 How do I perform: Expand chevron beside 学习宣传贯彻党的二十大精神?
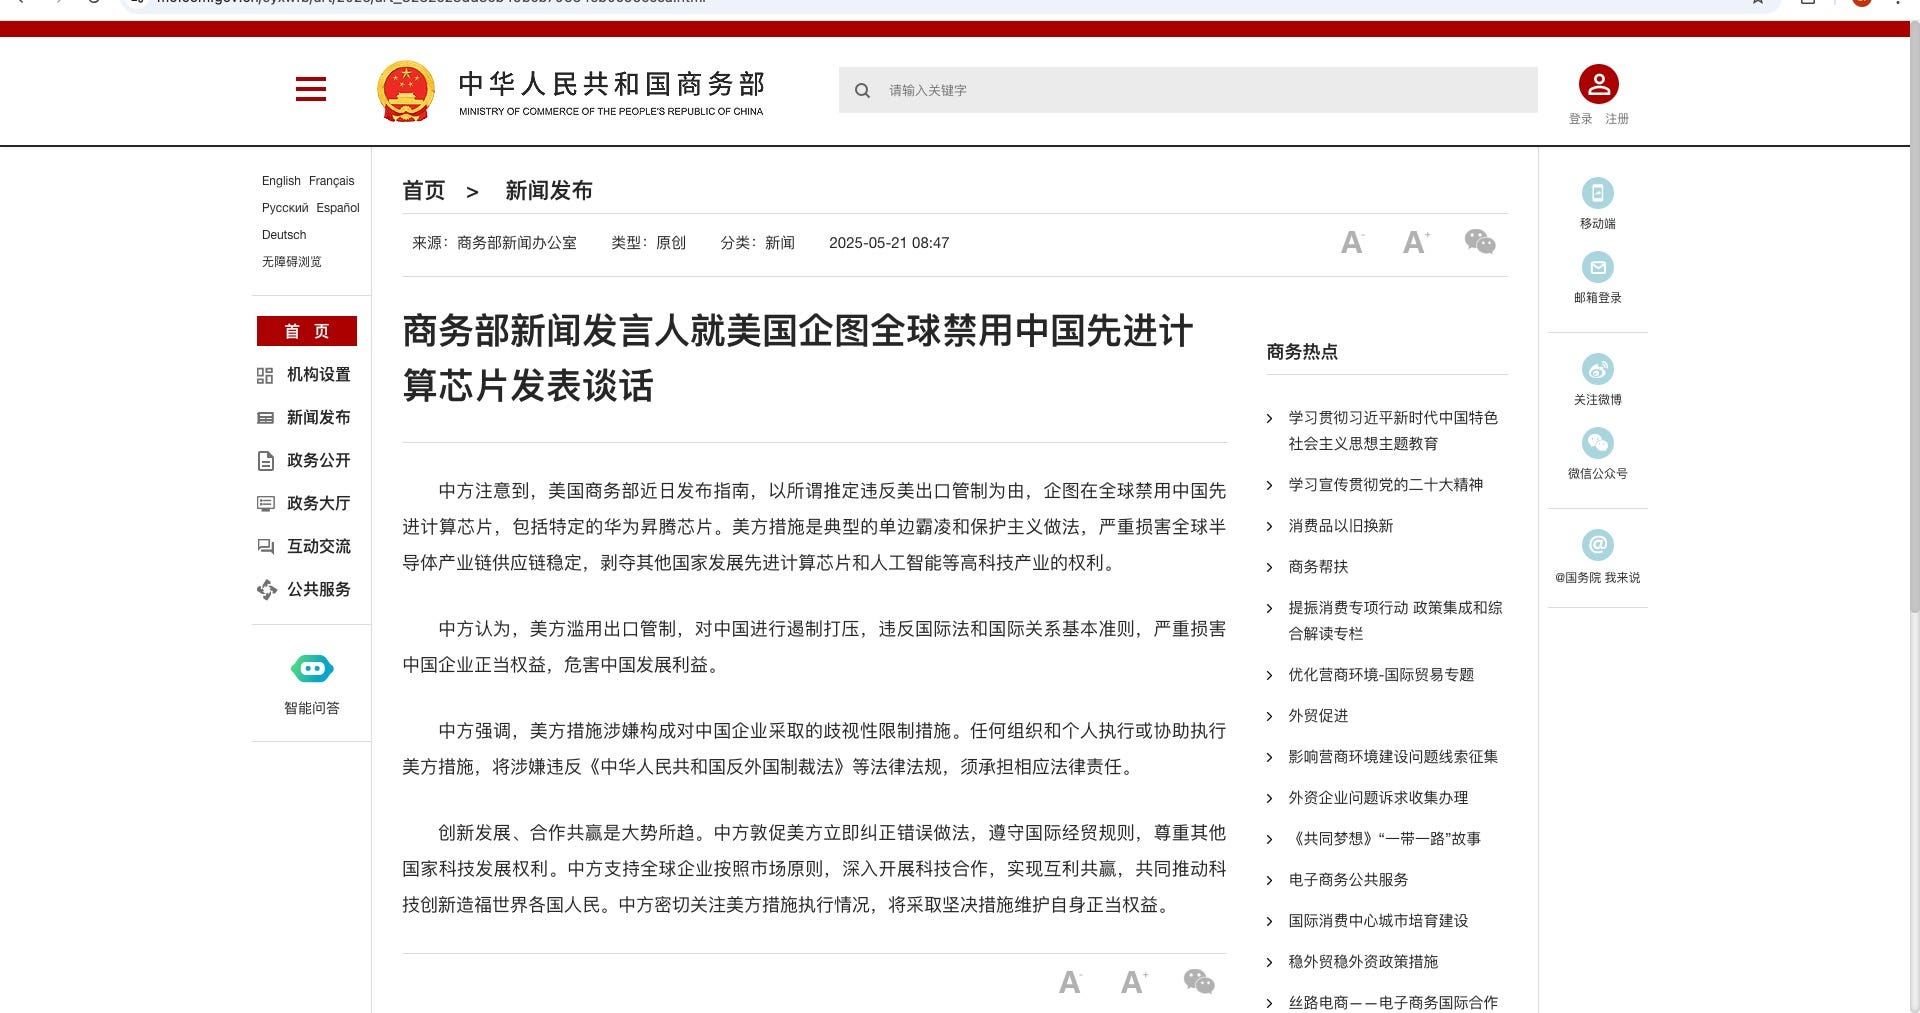[x=1269, y=485]
